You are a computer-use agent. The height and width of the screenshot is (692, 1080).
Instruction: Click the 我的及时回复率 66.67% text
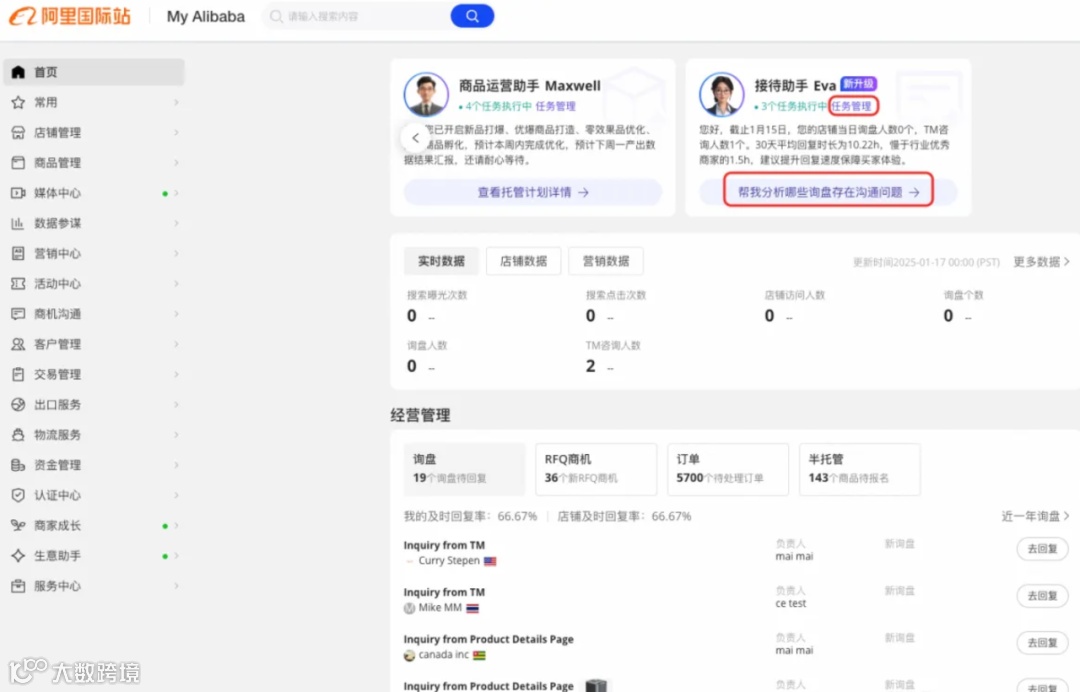(470, 516)
